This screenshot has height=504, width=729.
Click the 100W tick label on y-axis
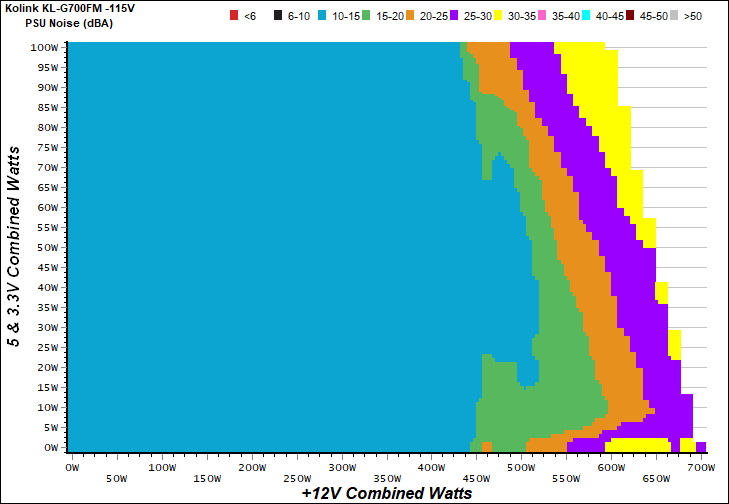[44, 47]
